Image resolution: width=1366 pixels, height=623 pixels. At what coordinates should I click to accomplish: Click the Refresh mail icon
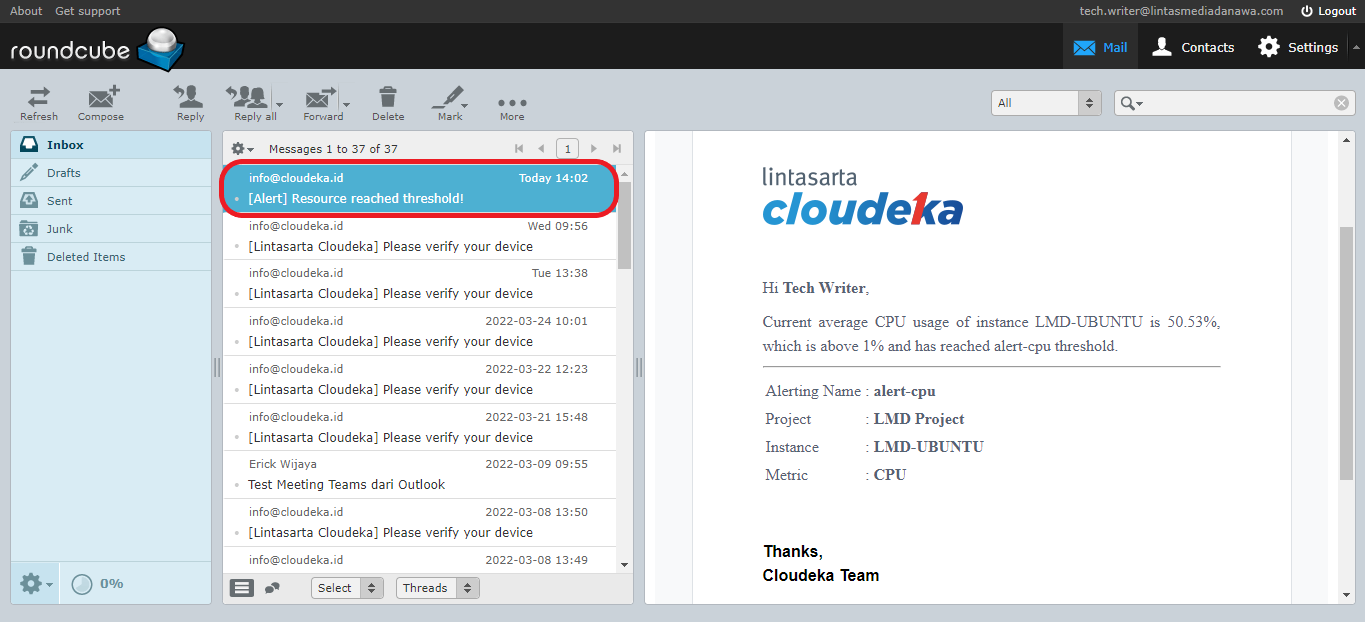pos(39,102)
